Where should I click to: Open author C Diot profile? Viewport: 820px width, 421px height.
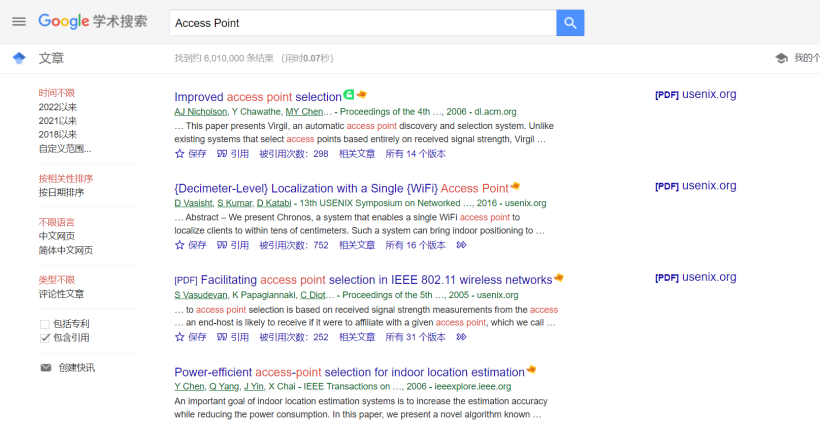[x=315, y=294]
